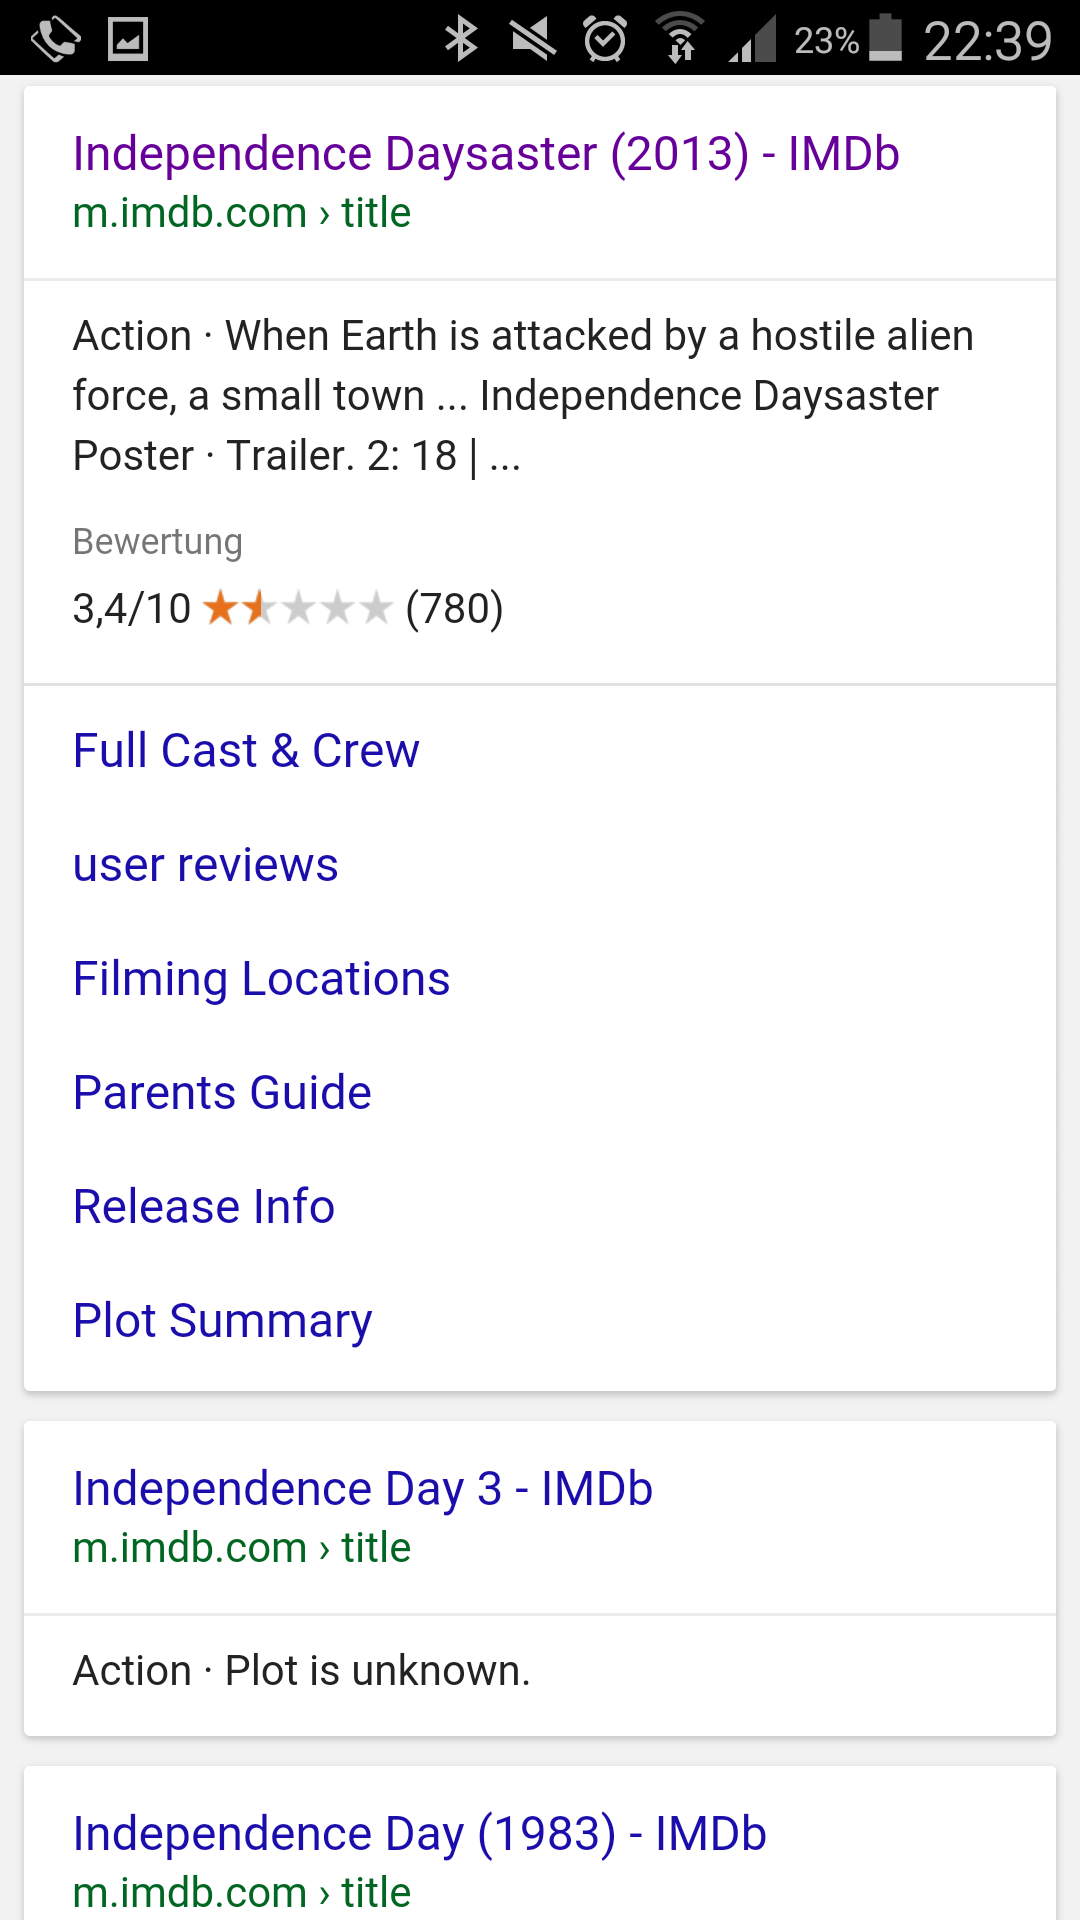This screenshot has height=1920, width=1080.
Task: Open Independence Daysaster (2013) IMDb result
Action: coord(486,154)
